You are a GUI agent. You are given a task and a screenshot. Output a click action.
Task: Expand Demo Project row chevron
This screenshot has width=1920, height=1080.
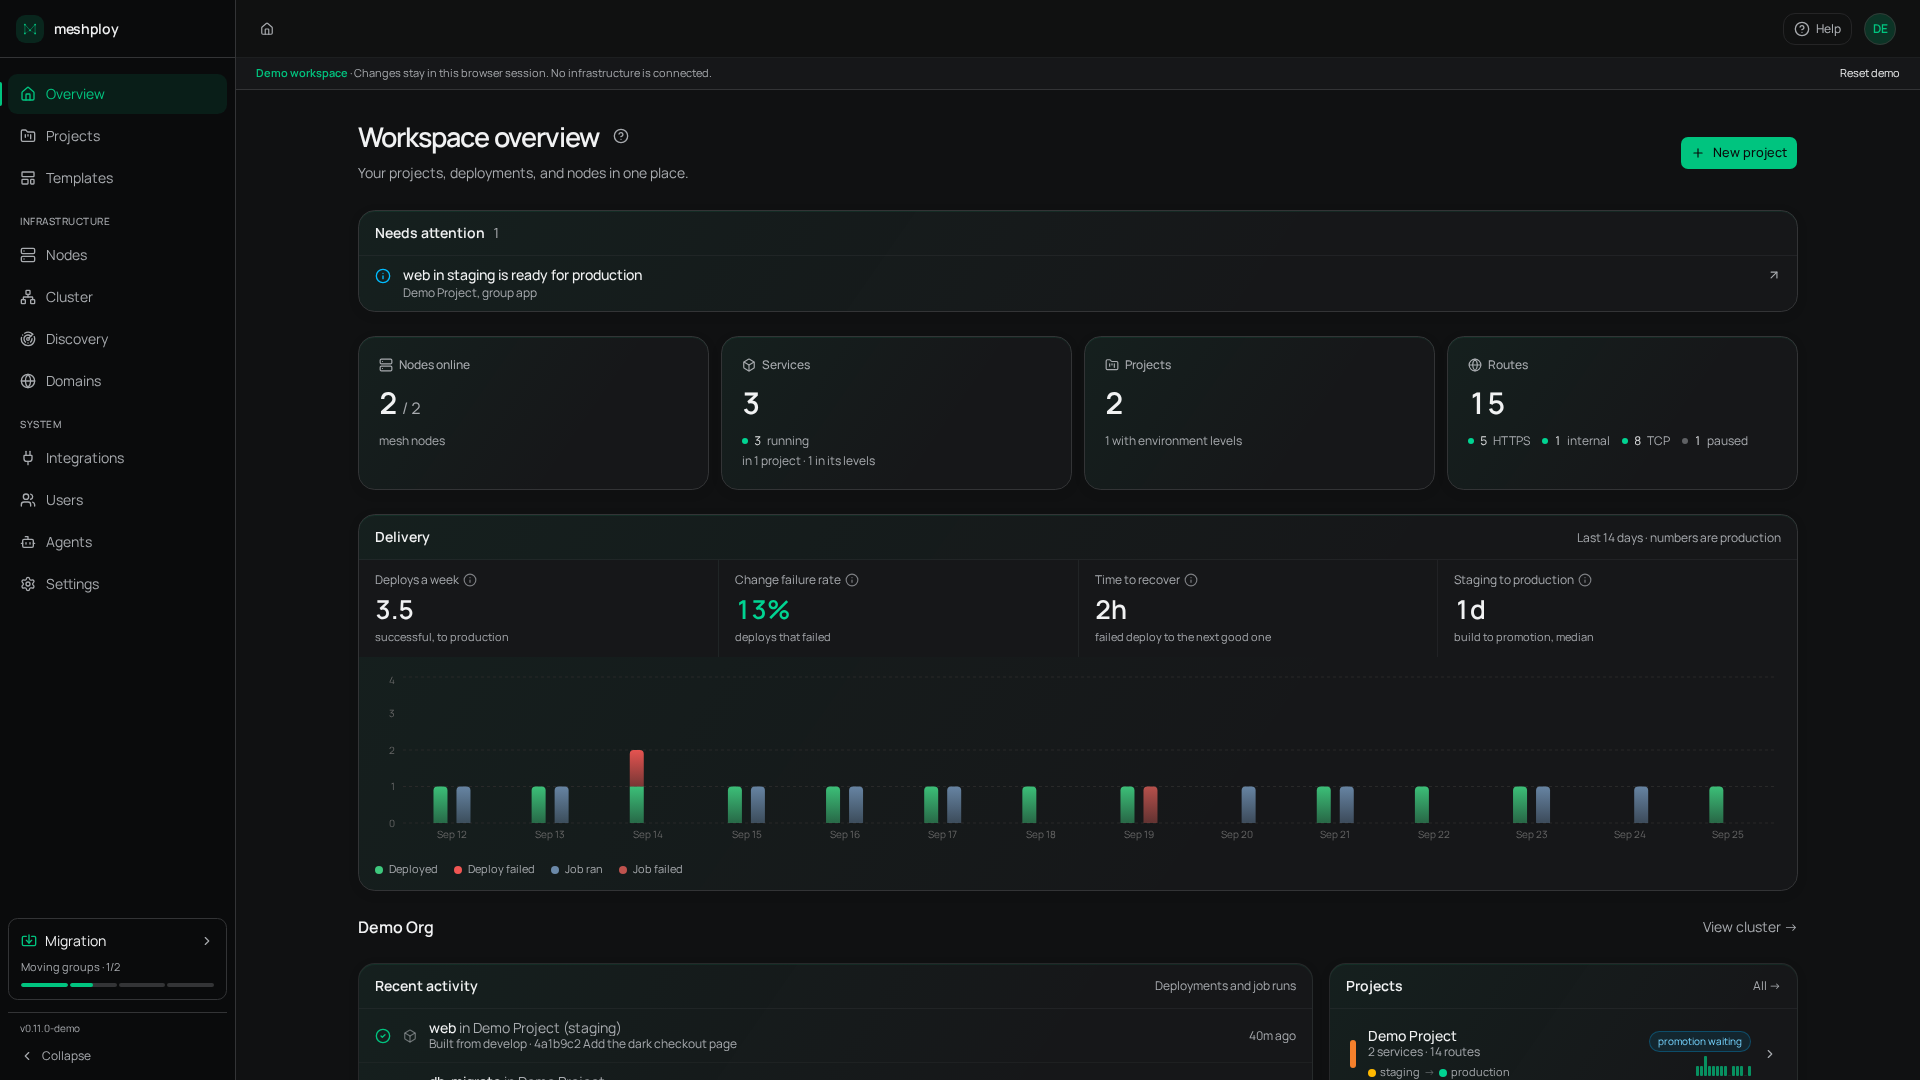(1770, 1054)
